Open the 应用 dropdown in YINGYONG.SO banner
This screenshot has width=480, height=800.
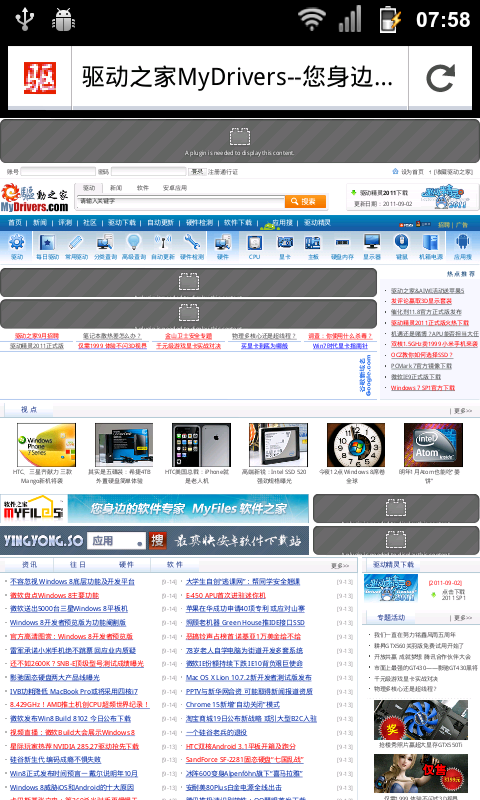(x=116, y=540)
